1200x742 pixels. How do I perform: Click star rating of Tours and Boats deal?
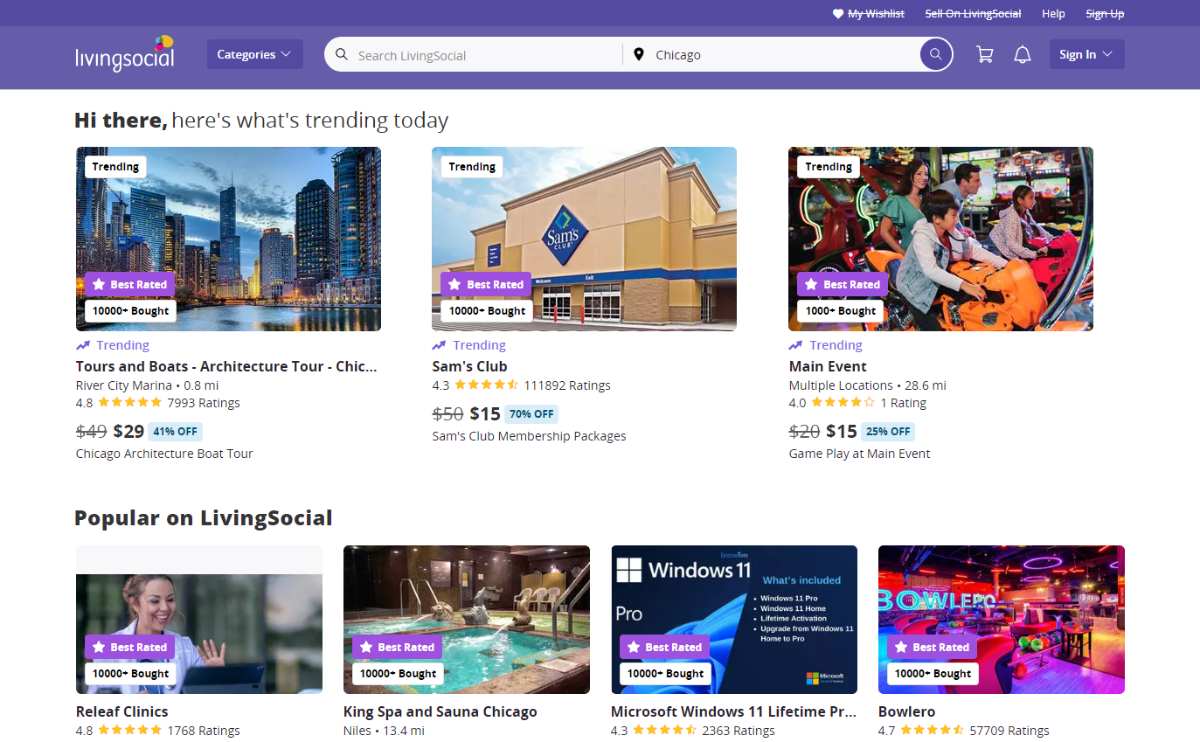click(130, 403)
